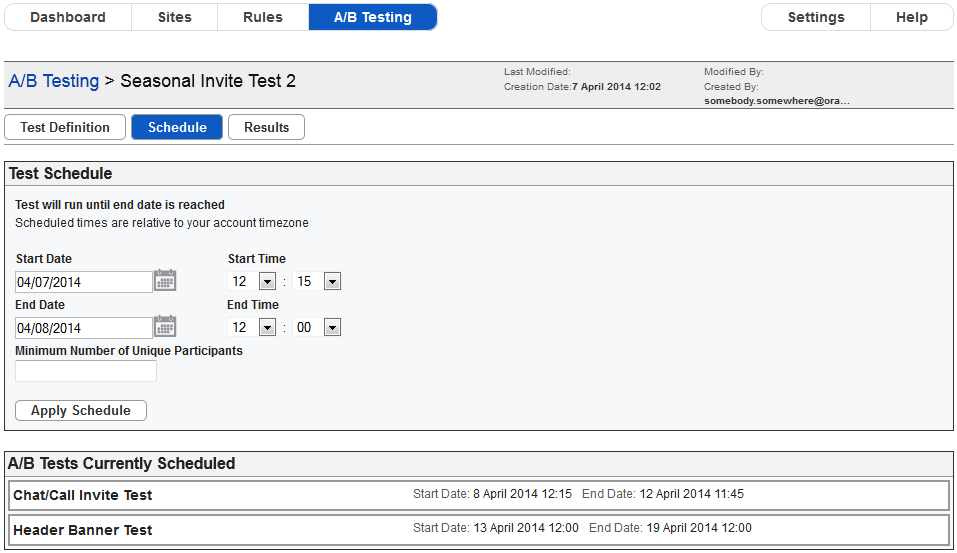The image size is (957, 553).
Task: Click the Apply Schedule button
Action: point(81,410)
